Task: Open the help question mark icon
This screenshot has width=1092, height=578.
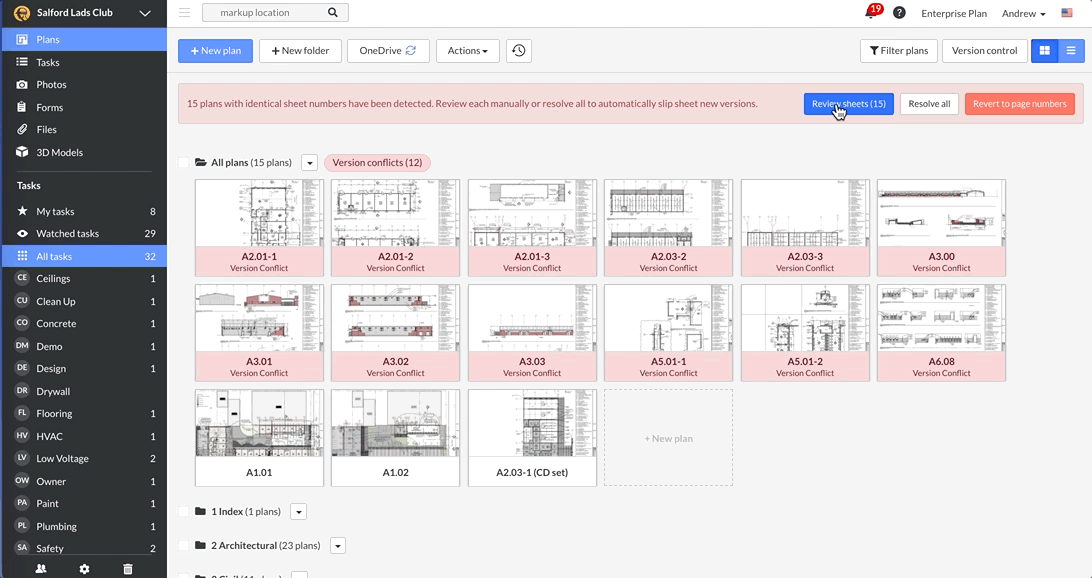Action: (899, 13)
